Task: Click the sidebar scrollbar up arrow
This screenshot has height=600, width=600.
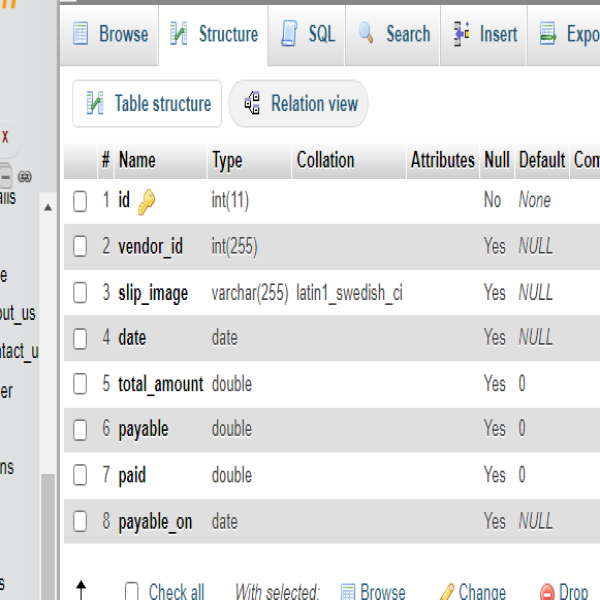Action: (48, 206)
